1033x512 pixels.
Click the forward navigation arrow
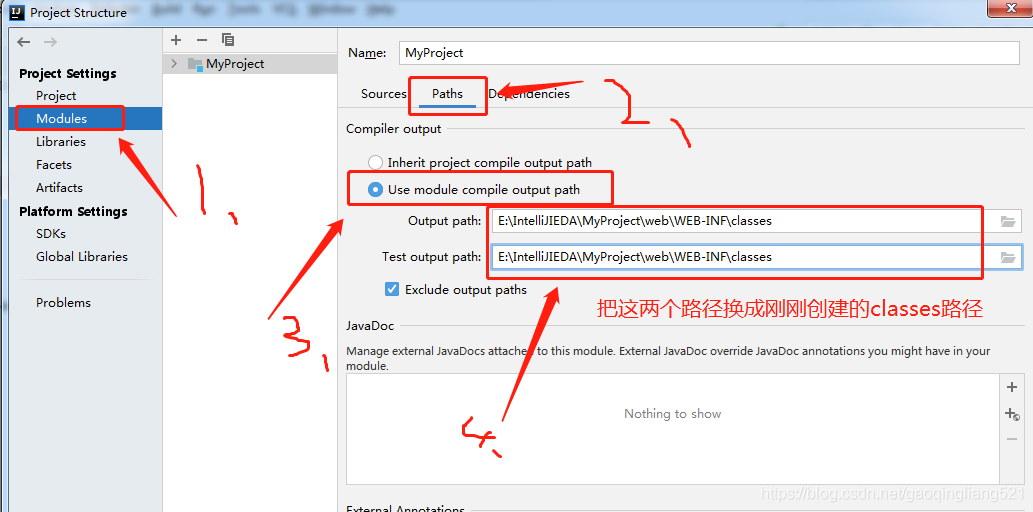click(50, 42)
